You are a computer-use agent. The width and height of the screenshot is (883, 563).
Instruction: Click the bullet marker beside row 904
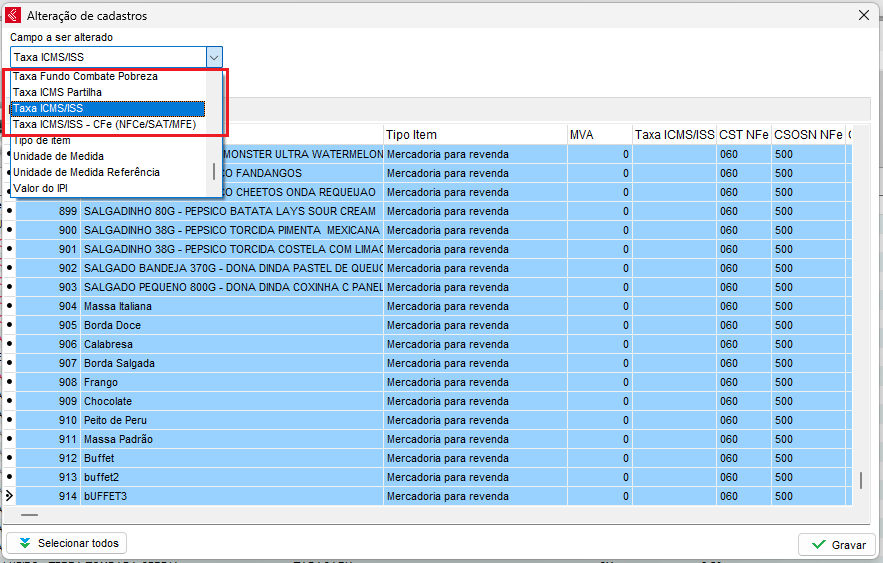click(9, 306)
